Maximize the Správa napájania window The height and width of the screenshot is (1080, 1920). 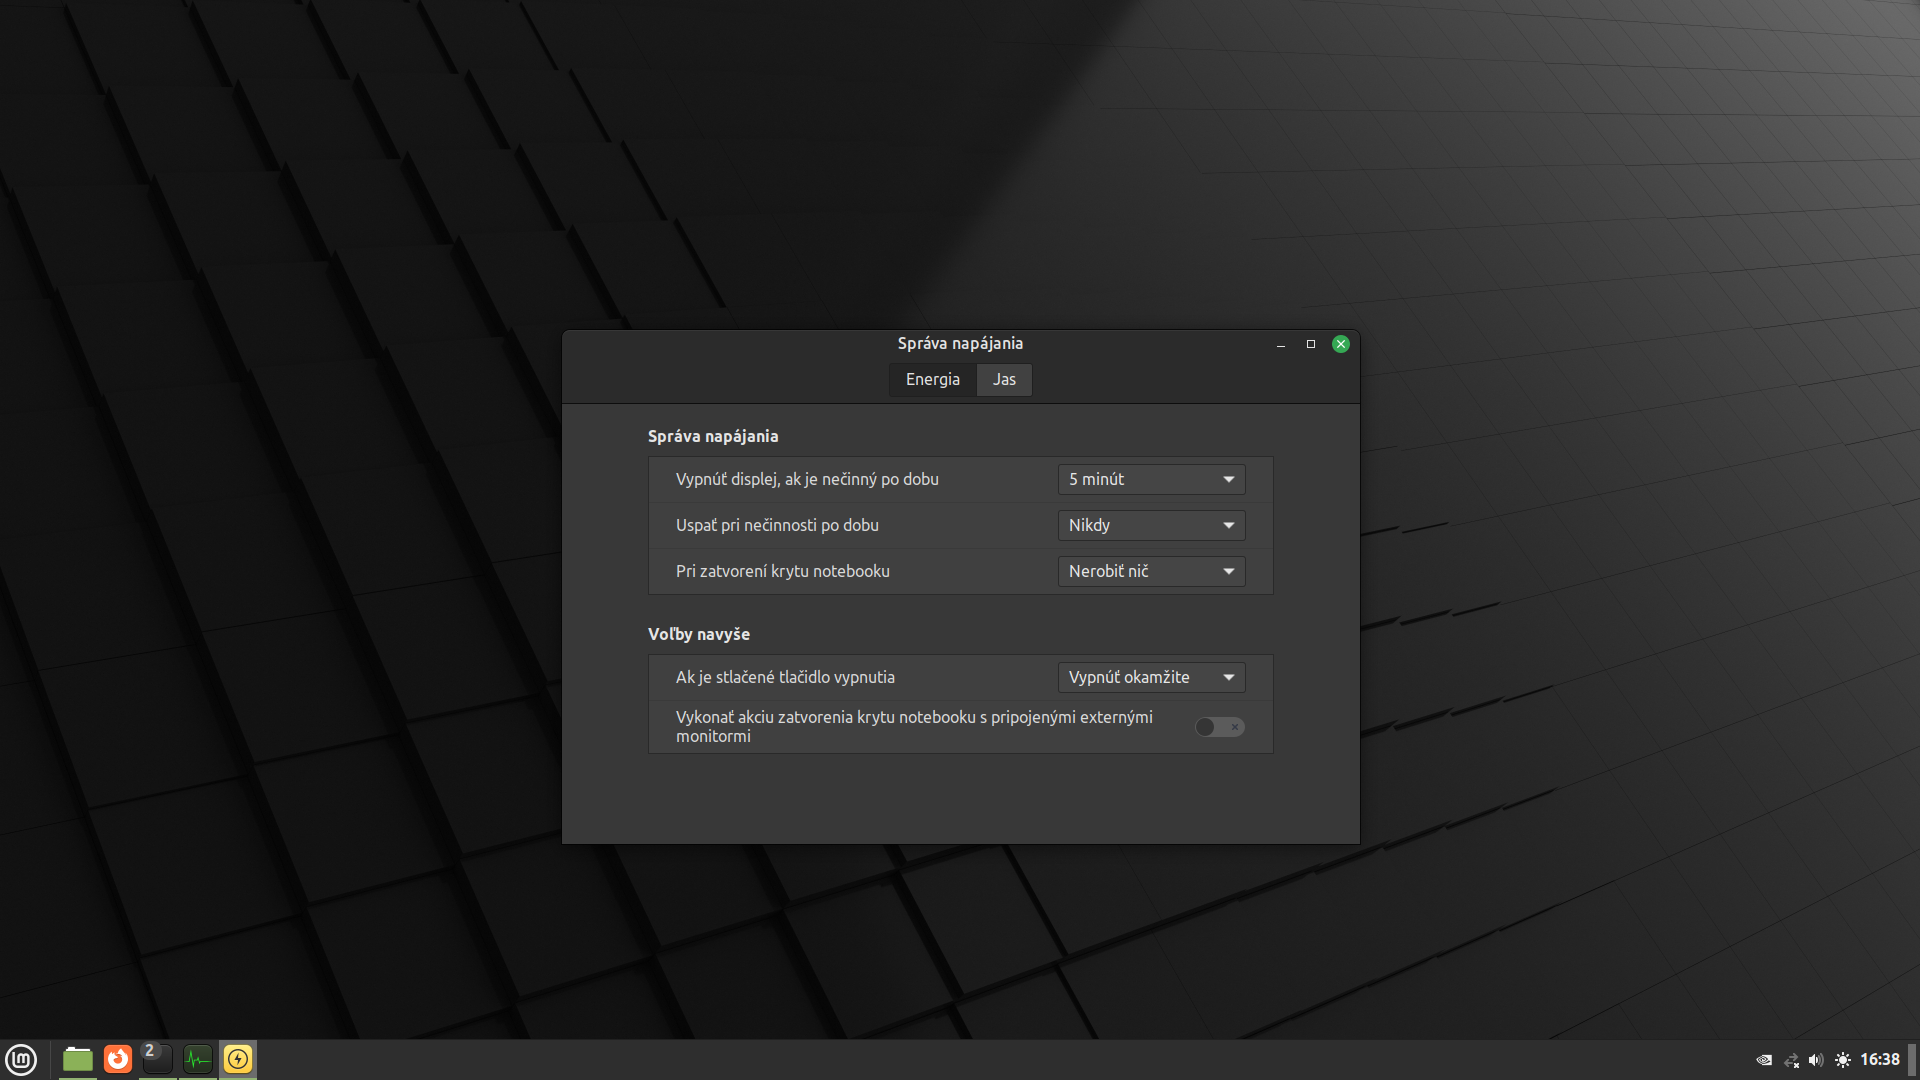coord(1310,344)
